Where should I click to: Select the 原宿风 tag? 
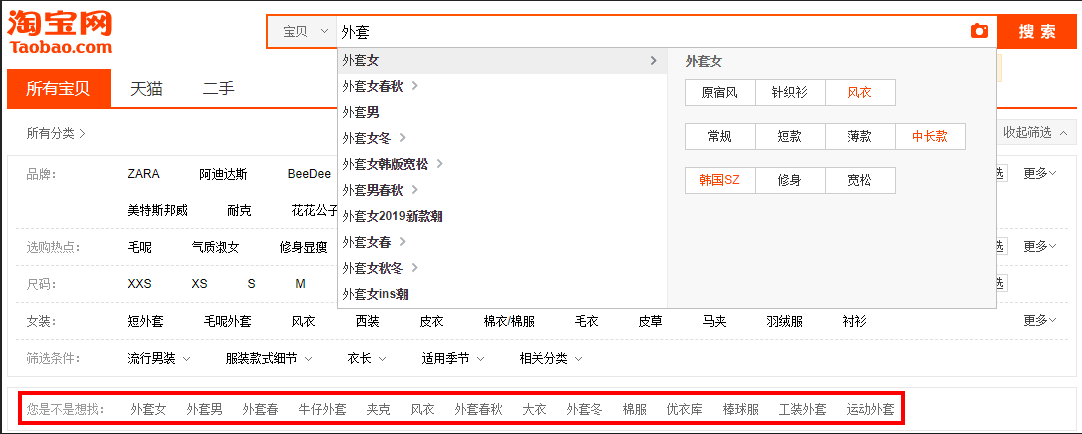[x=720, y=92]
